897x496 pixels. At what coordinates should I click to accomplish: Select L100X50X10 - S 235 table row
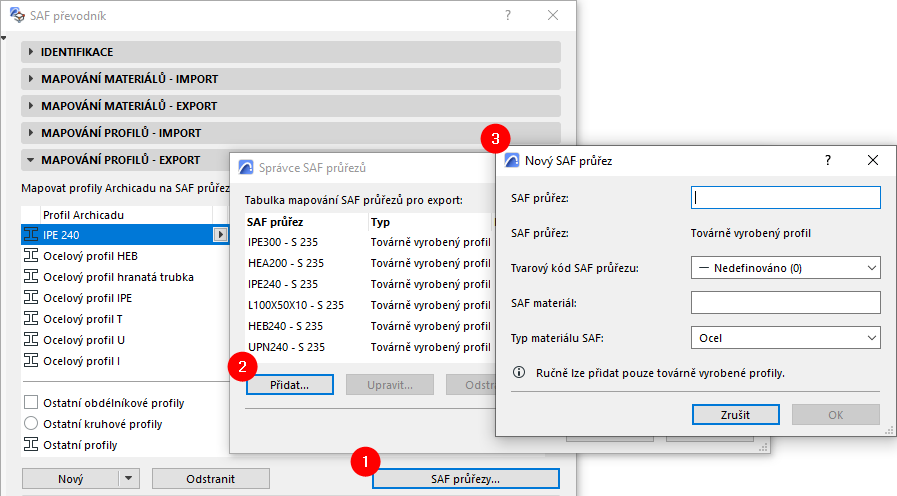pos(370,305)
